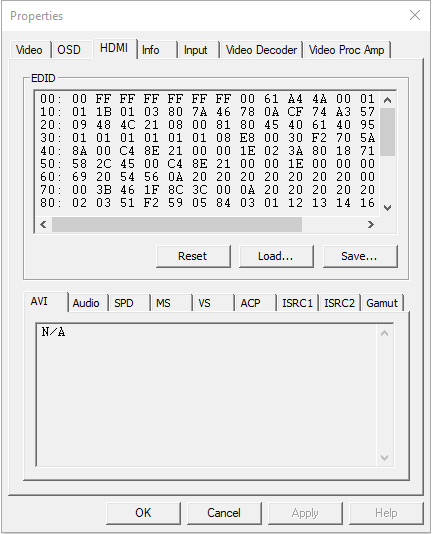Select the Gamut tab
The width and height of the screenshot is (432, 534).
382,303
